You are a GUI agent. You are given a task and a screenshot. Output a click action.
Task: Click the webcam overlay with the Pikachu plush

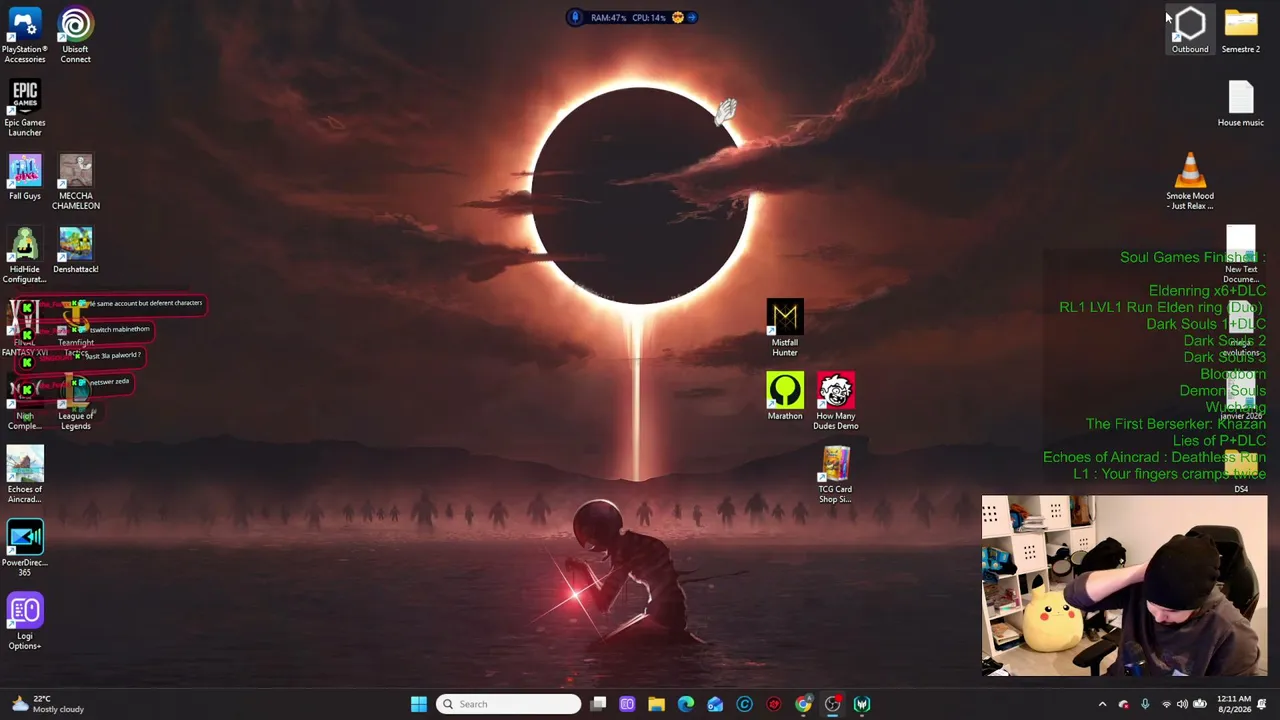click(1124, 585)
